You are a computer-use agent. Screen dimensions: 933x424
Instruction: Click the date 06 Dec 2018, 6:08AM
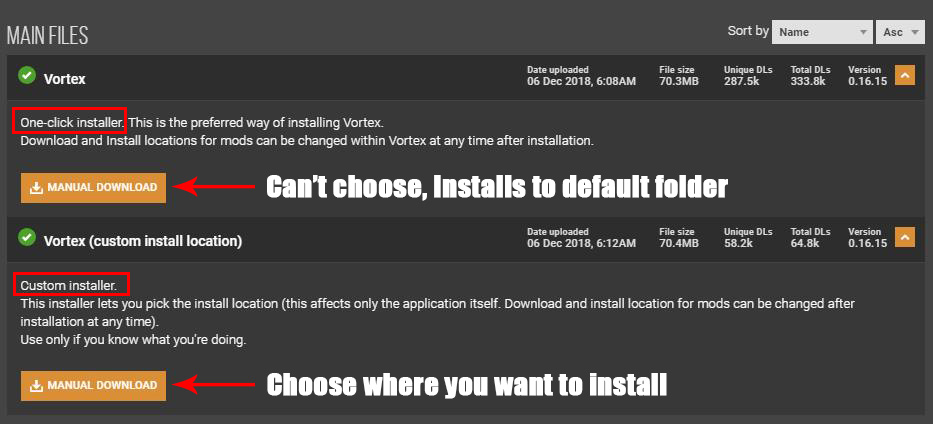(581, 81)
